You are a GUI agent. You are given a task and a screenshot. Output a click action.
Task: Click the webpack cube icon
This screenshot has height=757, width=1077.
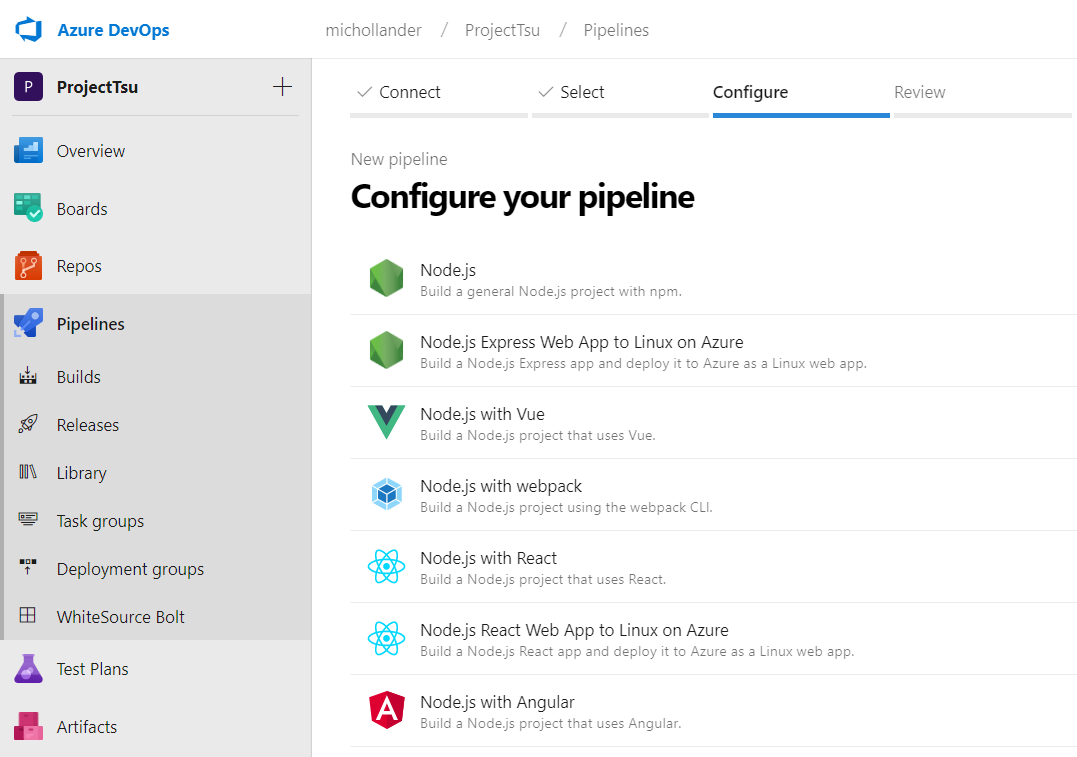[386, 494]
